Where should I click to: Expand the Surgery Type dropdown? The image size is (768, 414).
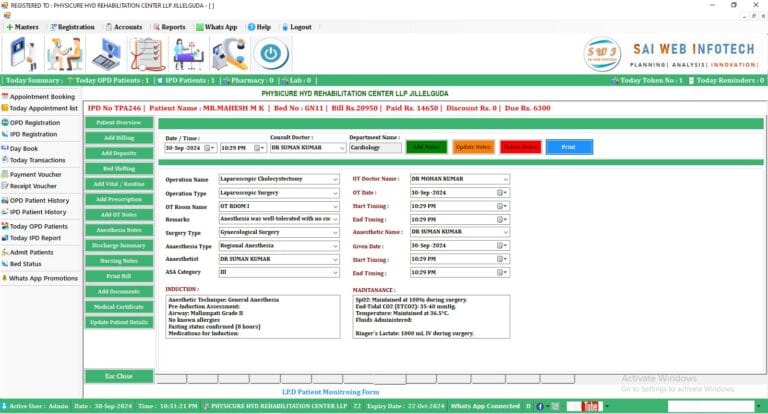point(335,233)
